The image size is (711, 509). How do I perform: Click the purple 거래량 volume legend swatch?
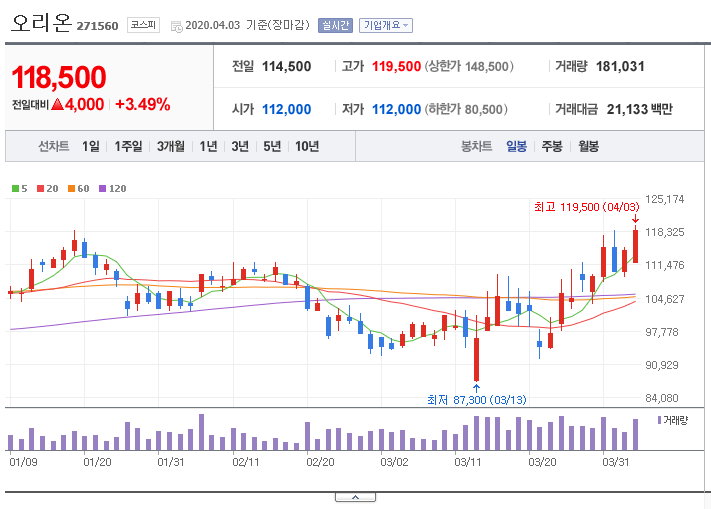(659, 420)
